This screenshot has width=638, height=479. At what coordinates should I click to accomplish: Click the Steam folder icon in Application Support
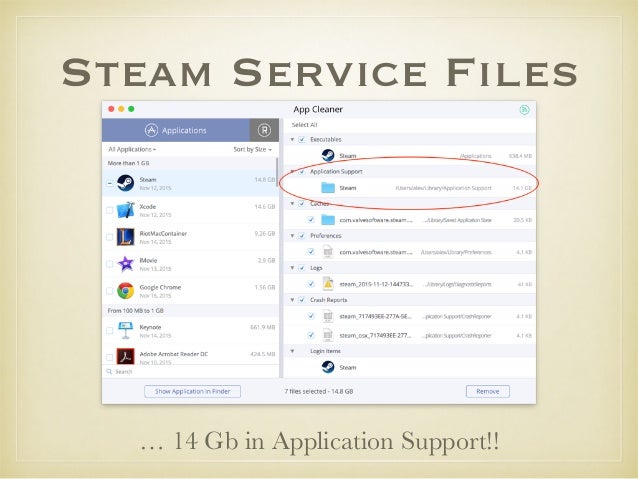tap(328, 188)
